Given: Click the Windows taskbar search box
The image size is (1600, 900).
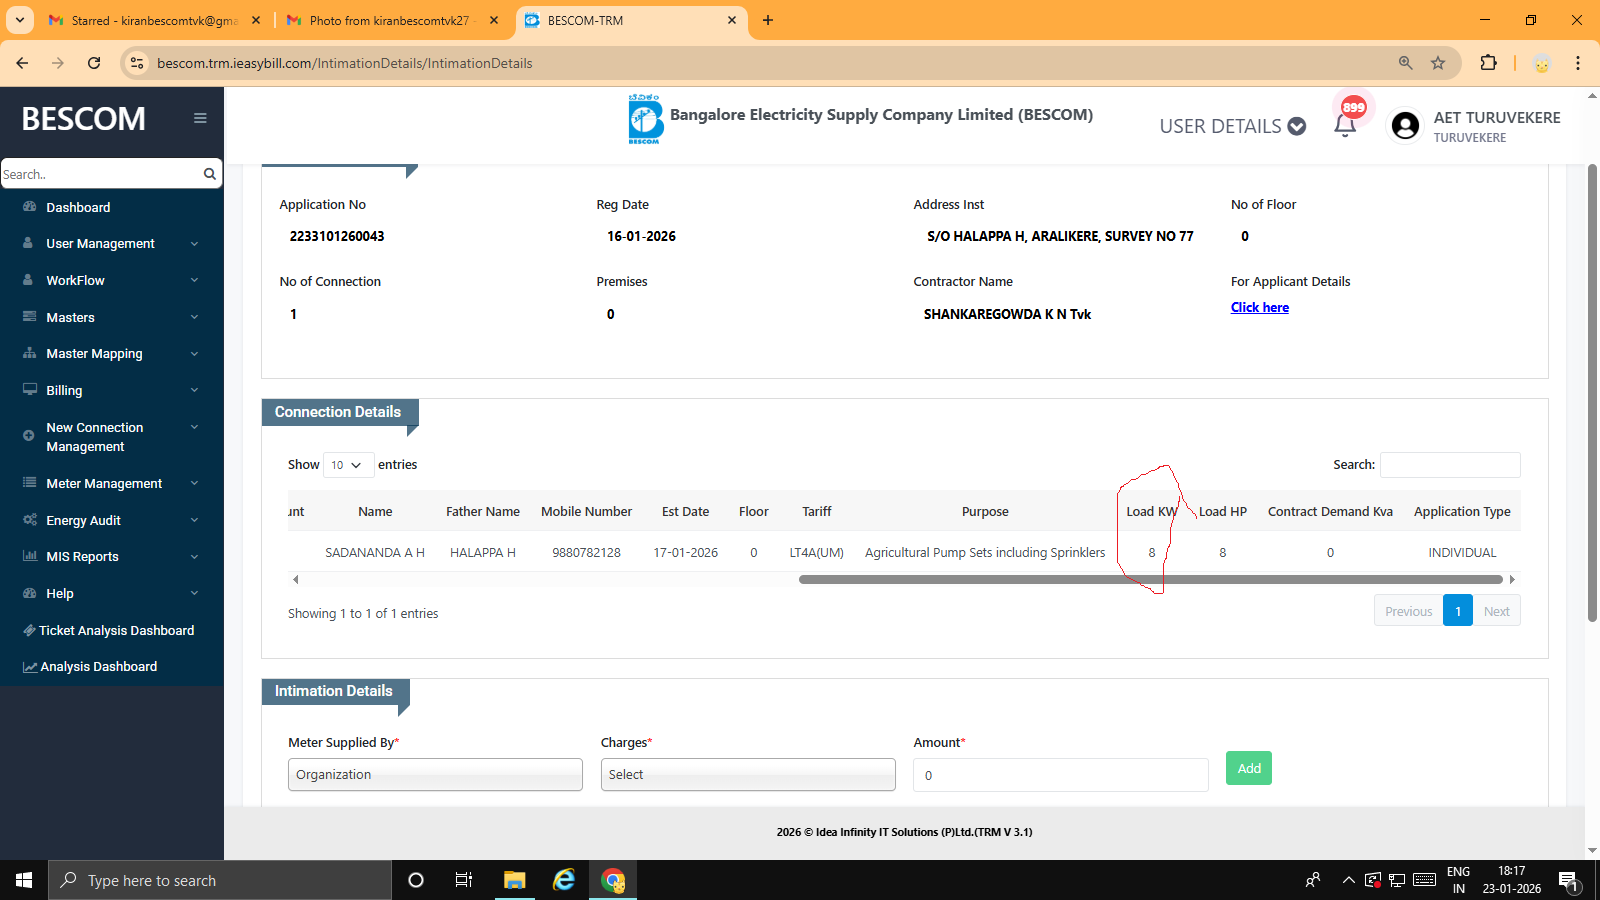Looking at the screenshot, I should [x=220, y=880].
